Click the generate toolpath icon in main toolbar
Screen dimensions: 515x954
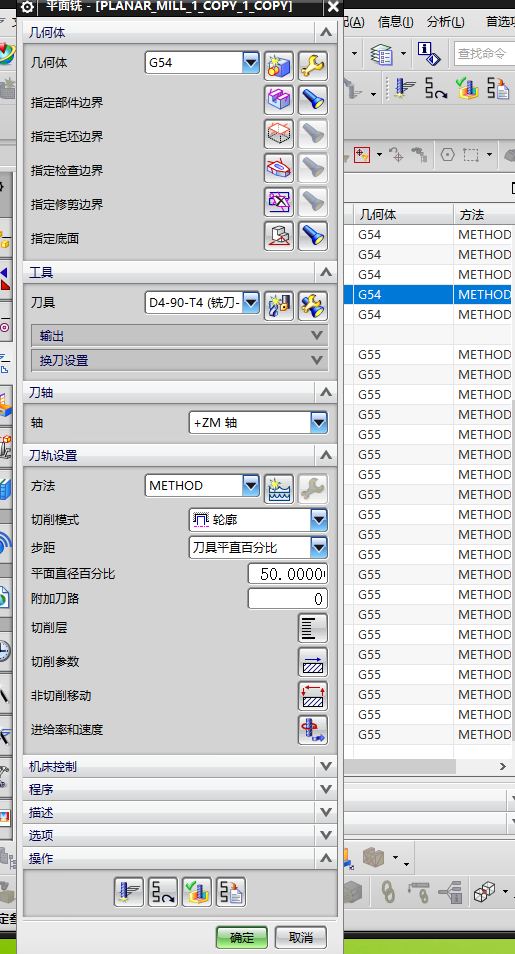click(x=403, y=89)
